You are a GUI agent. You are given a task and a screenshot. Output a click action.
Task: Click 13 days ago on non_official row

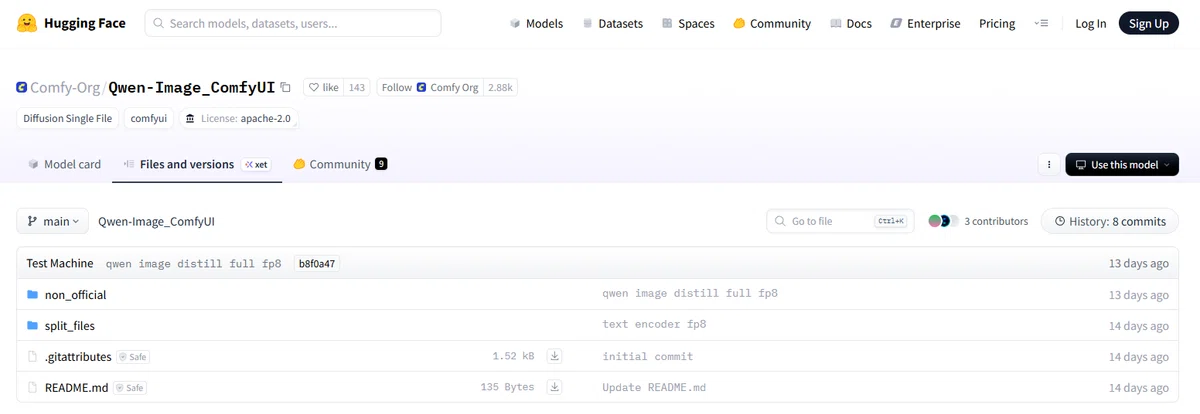pos(1138,295)
